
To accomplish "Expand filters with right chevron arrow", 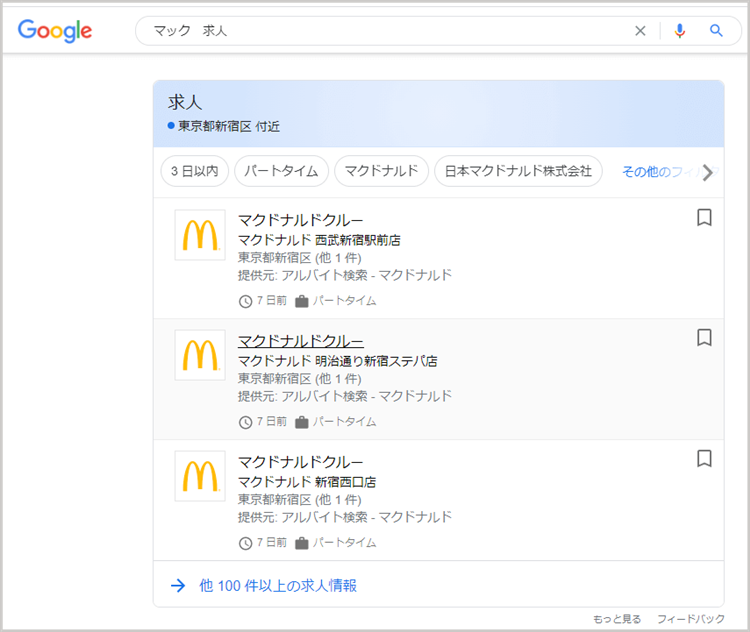I will point(708,172).
